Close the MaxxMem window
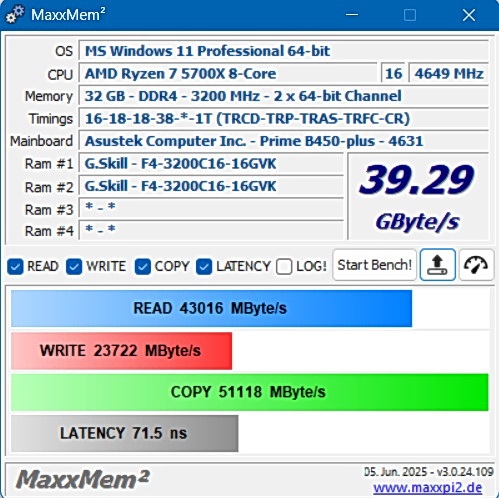 [469, 15]
